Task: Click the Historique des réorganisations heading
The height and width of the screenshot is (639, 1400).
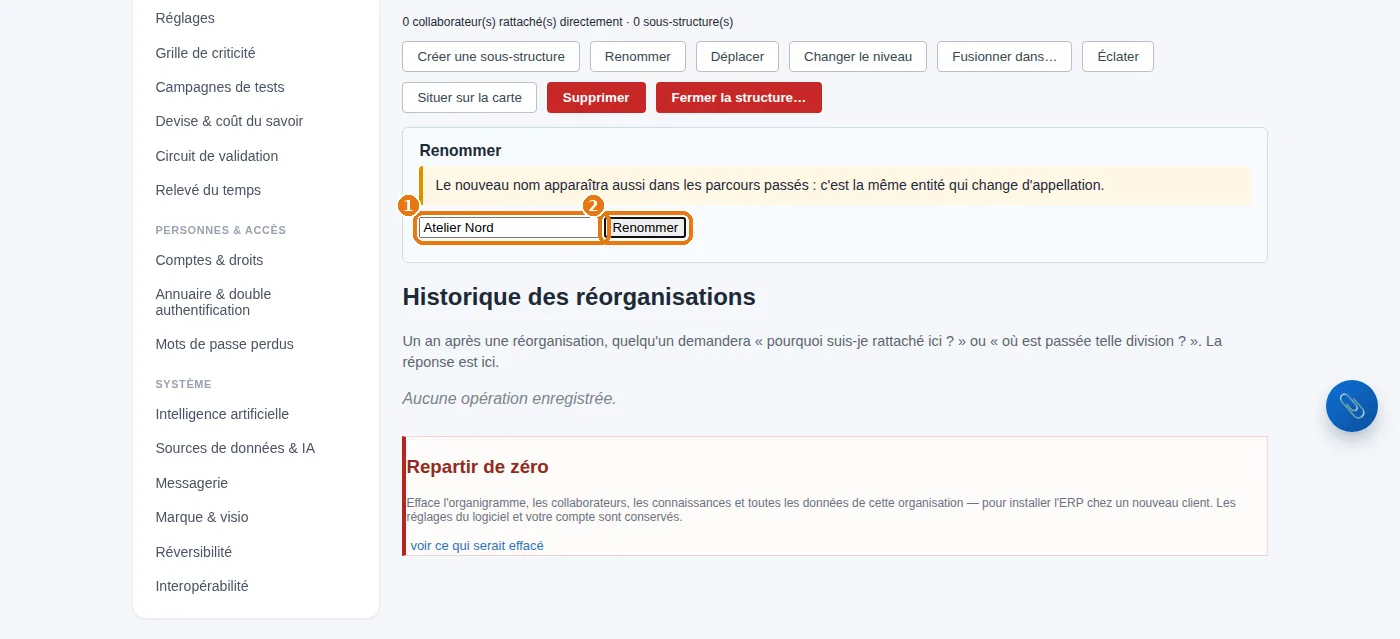Action: point(579,297)
